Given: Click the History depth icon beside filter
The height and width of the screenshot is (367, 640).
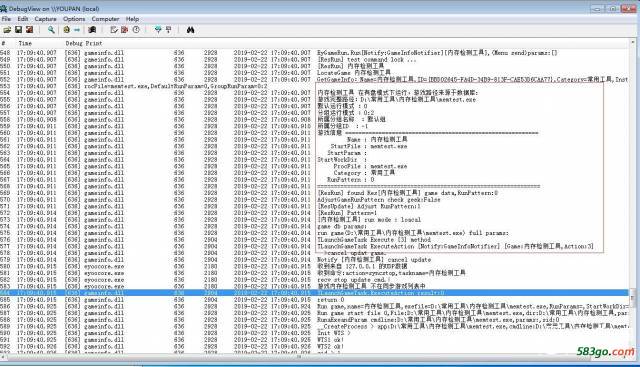Looking at the screenshot, I should 168,30.
